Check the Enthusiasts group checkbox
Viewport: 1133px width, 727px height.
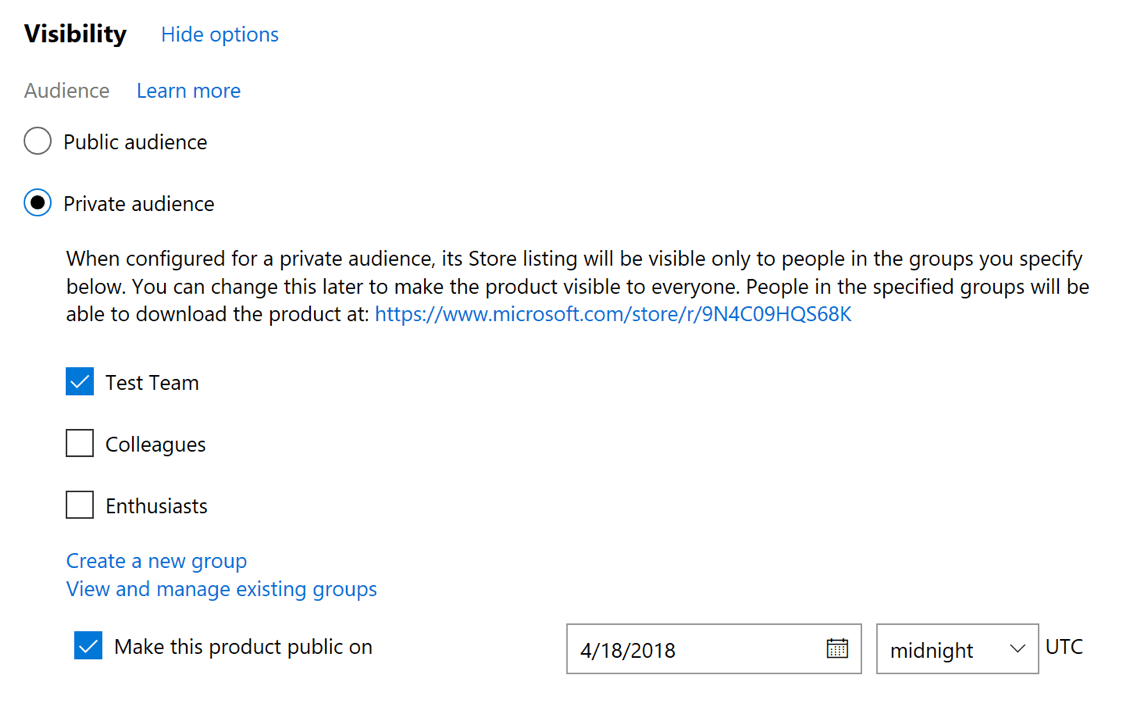click(79, 504)
